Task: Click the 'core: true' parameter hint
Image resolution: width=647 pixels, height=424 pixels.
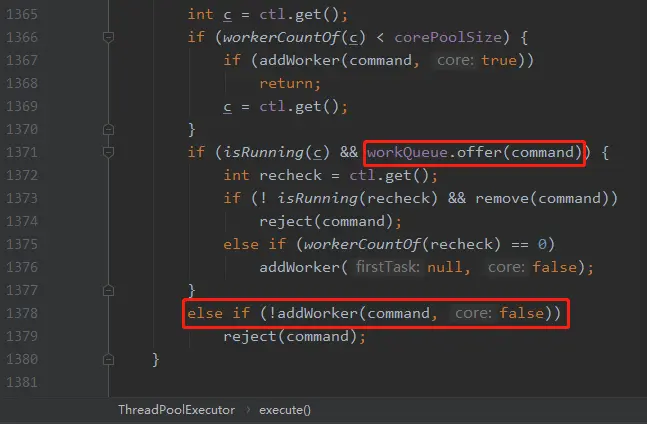Action: click(477, 61)
